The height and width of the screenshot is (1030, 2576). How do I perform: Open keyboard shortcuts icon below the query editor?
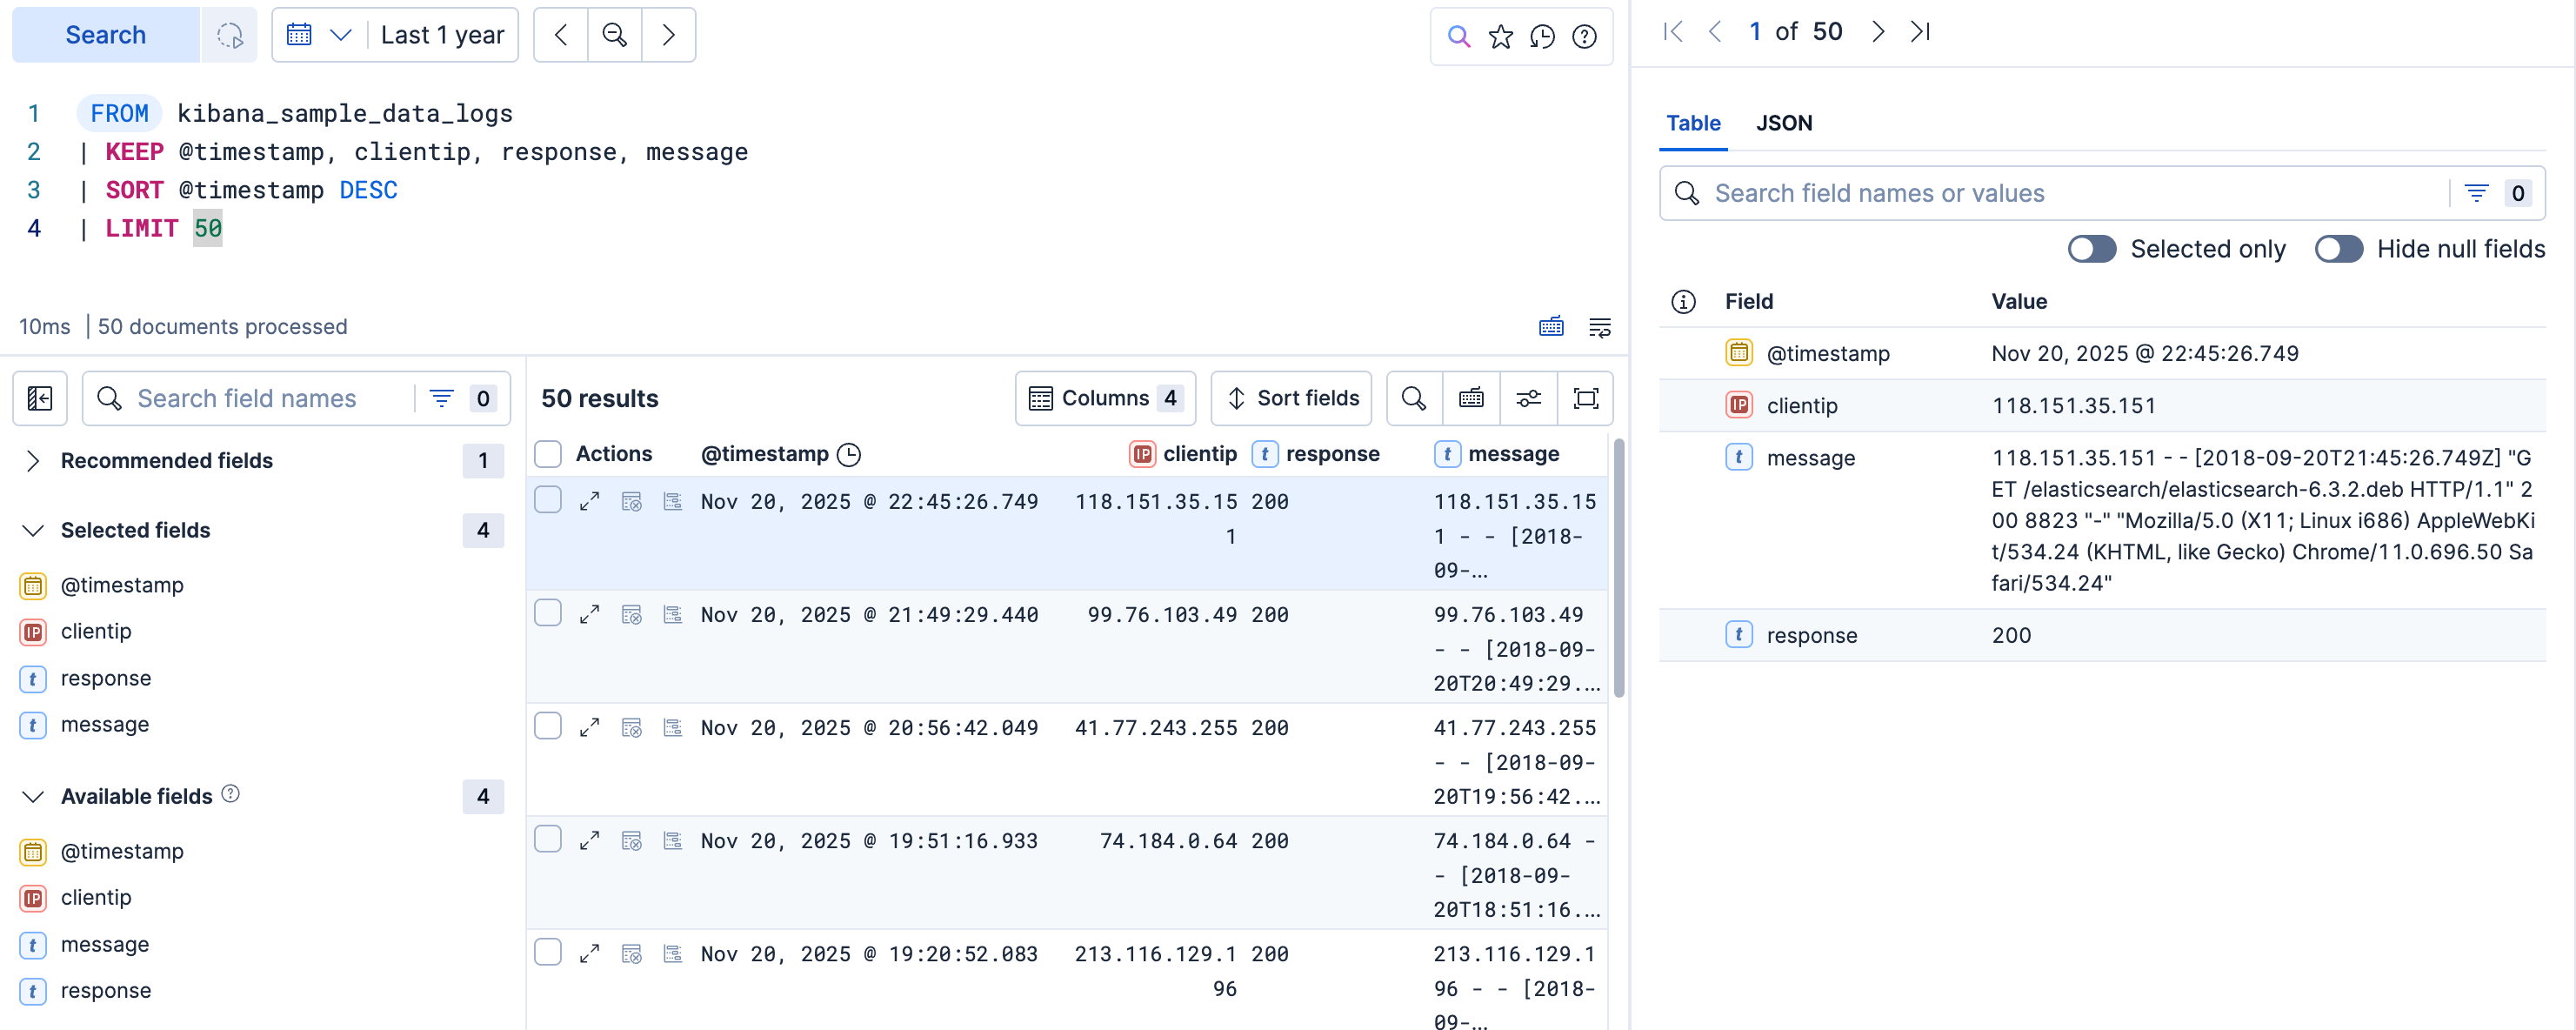coord(1551,326)
